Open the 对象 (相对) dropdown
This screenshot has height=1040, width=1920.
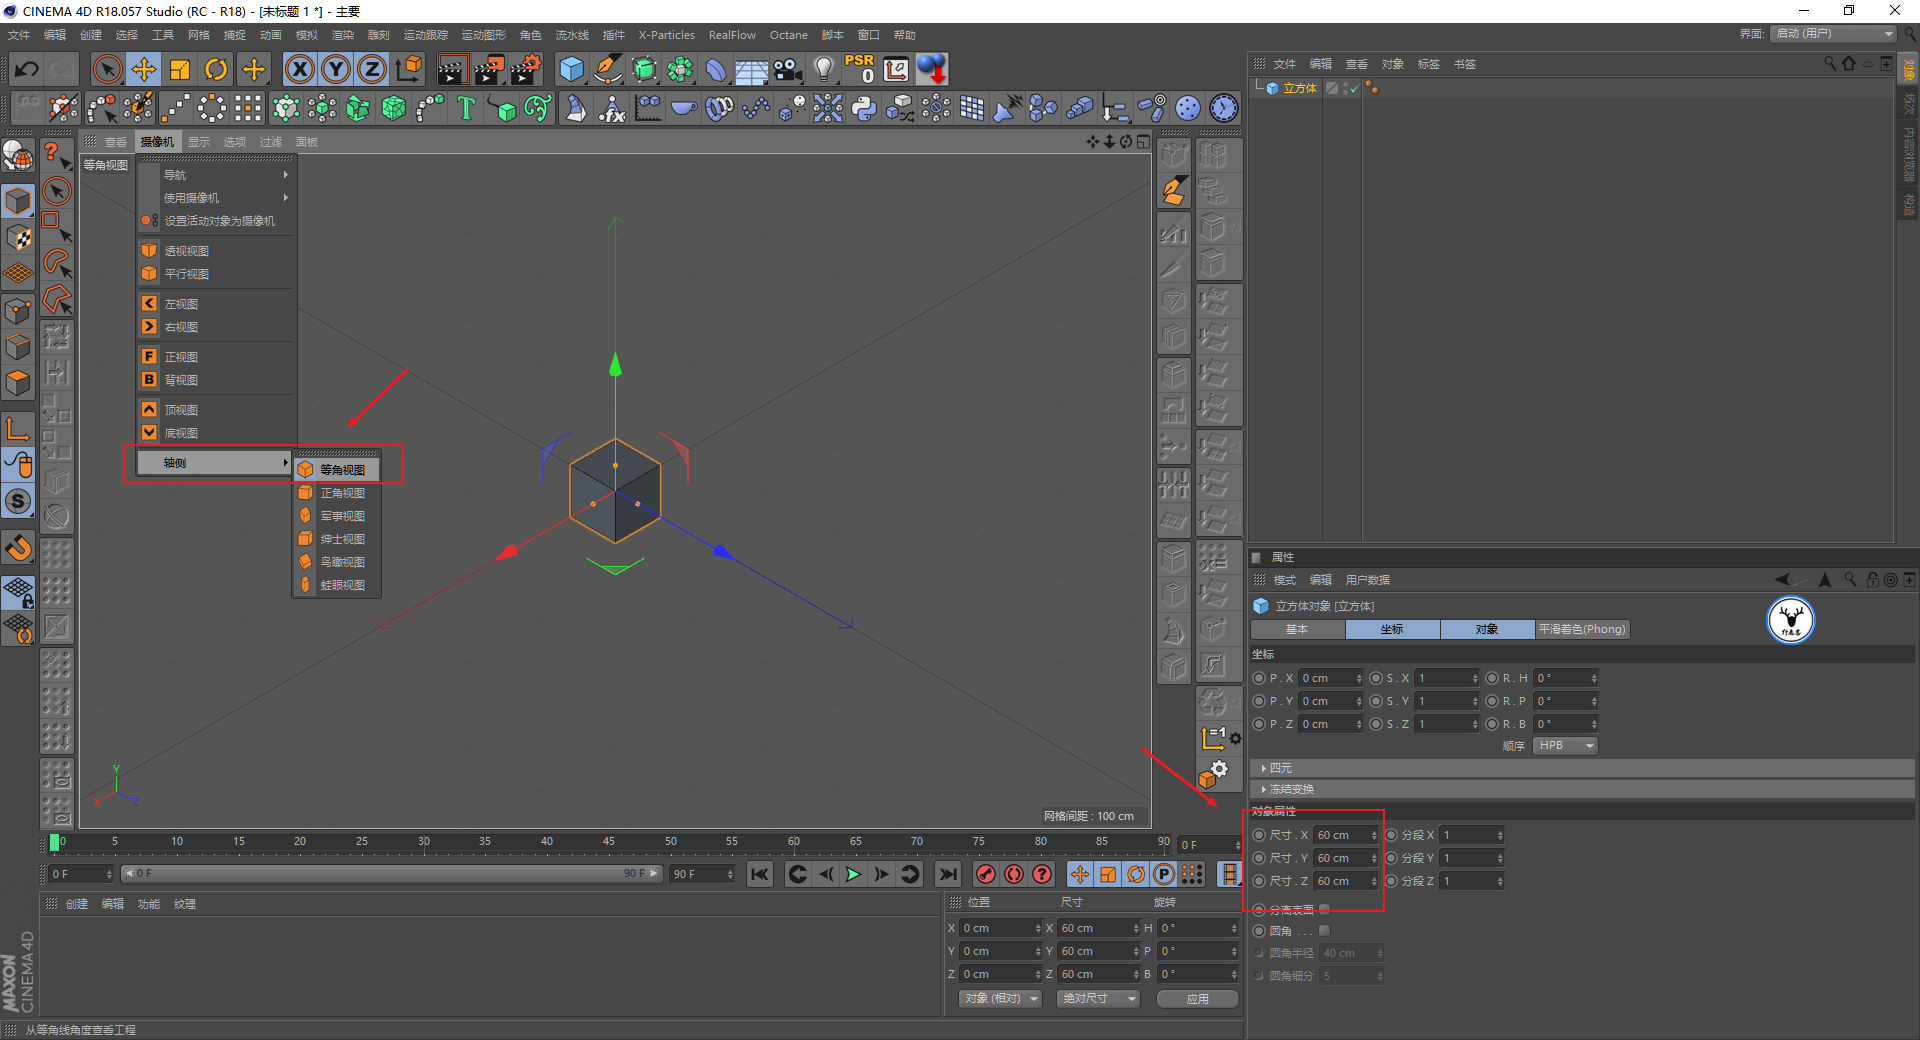pyautogui.click(x=1000, y=999)
